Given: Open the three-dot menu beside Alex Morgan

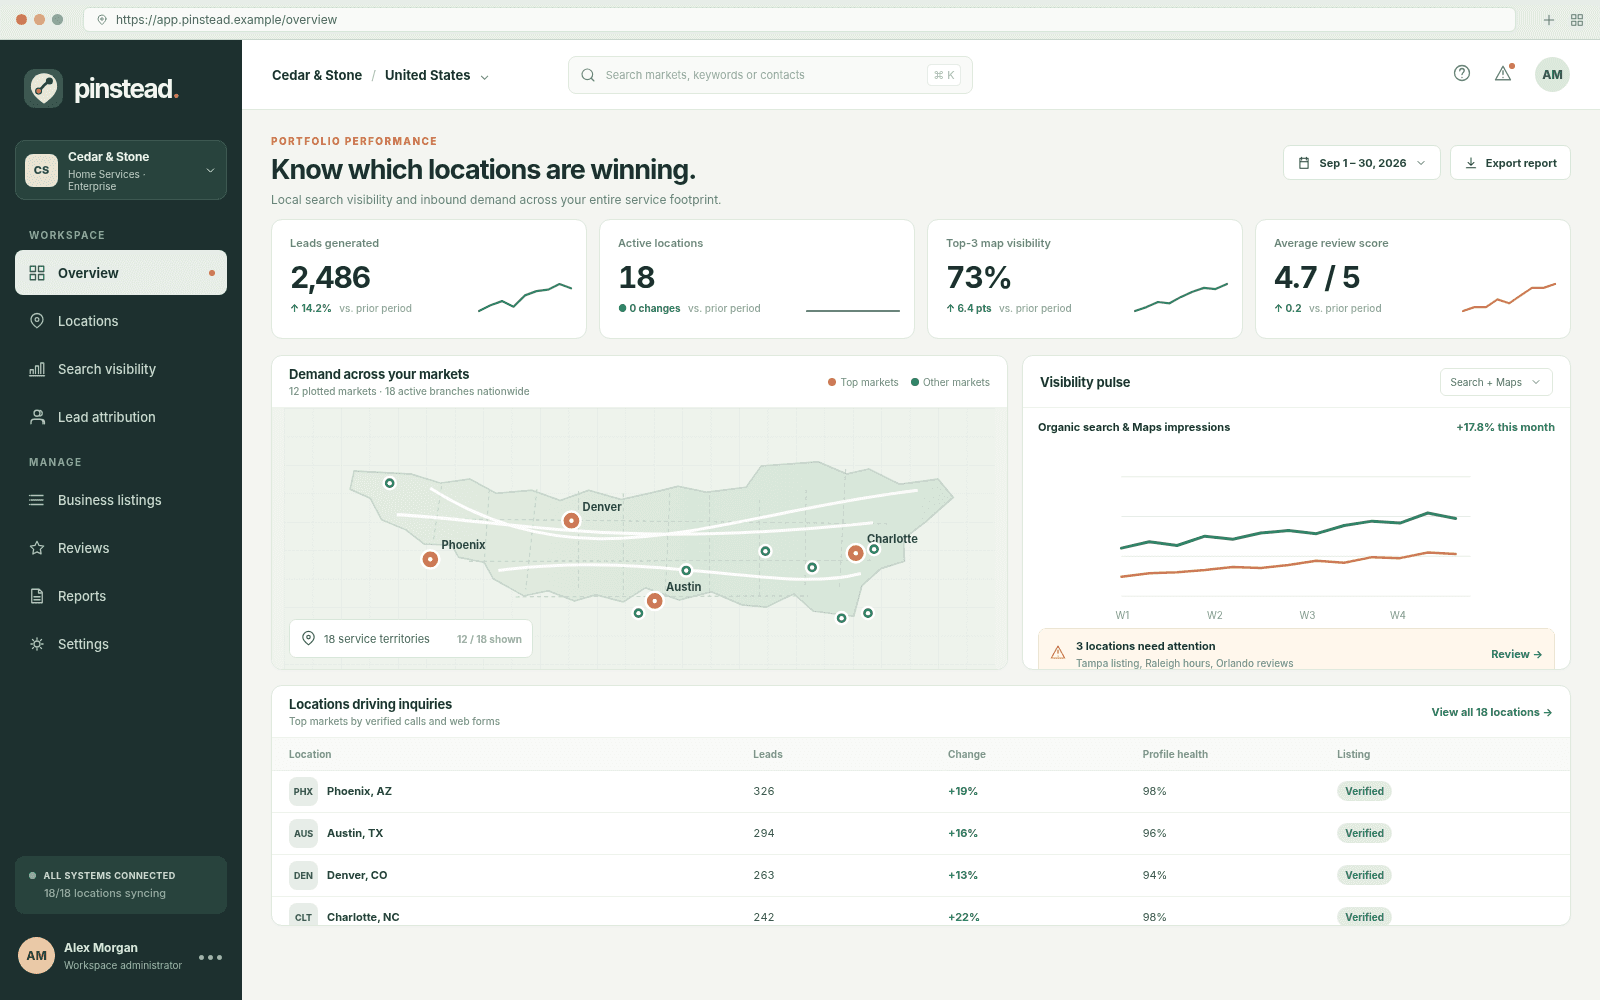Looking at the screenshot, I should [x=210, y=957].
